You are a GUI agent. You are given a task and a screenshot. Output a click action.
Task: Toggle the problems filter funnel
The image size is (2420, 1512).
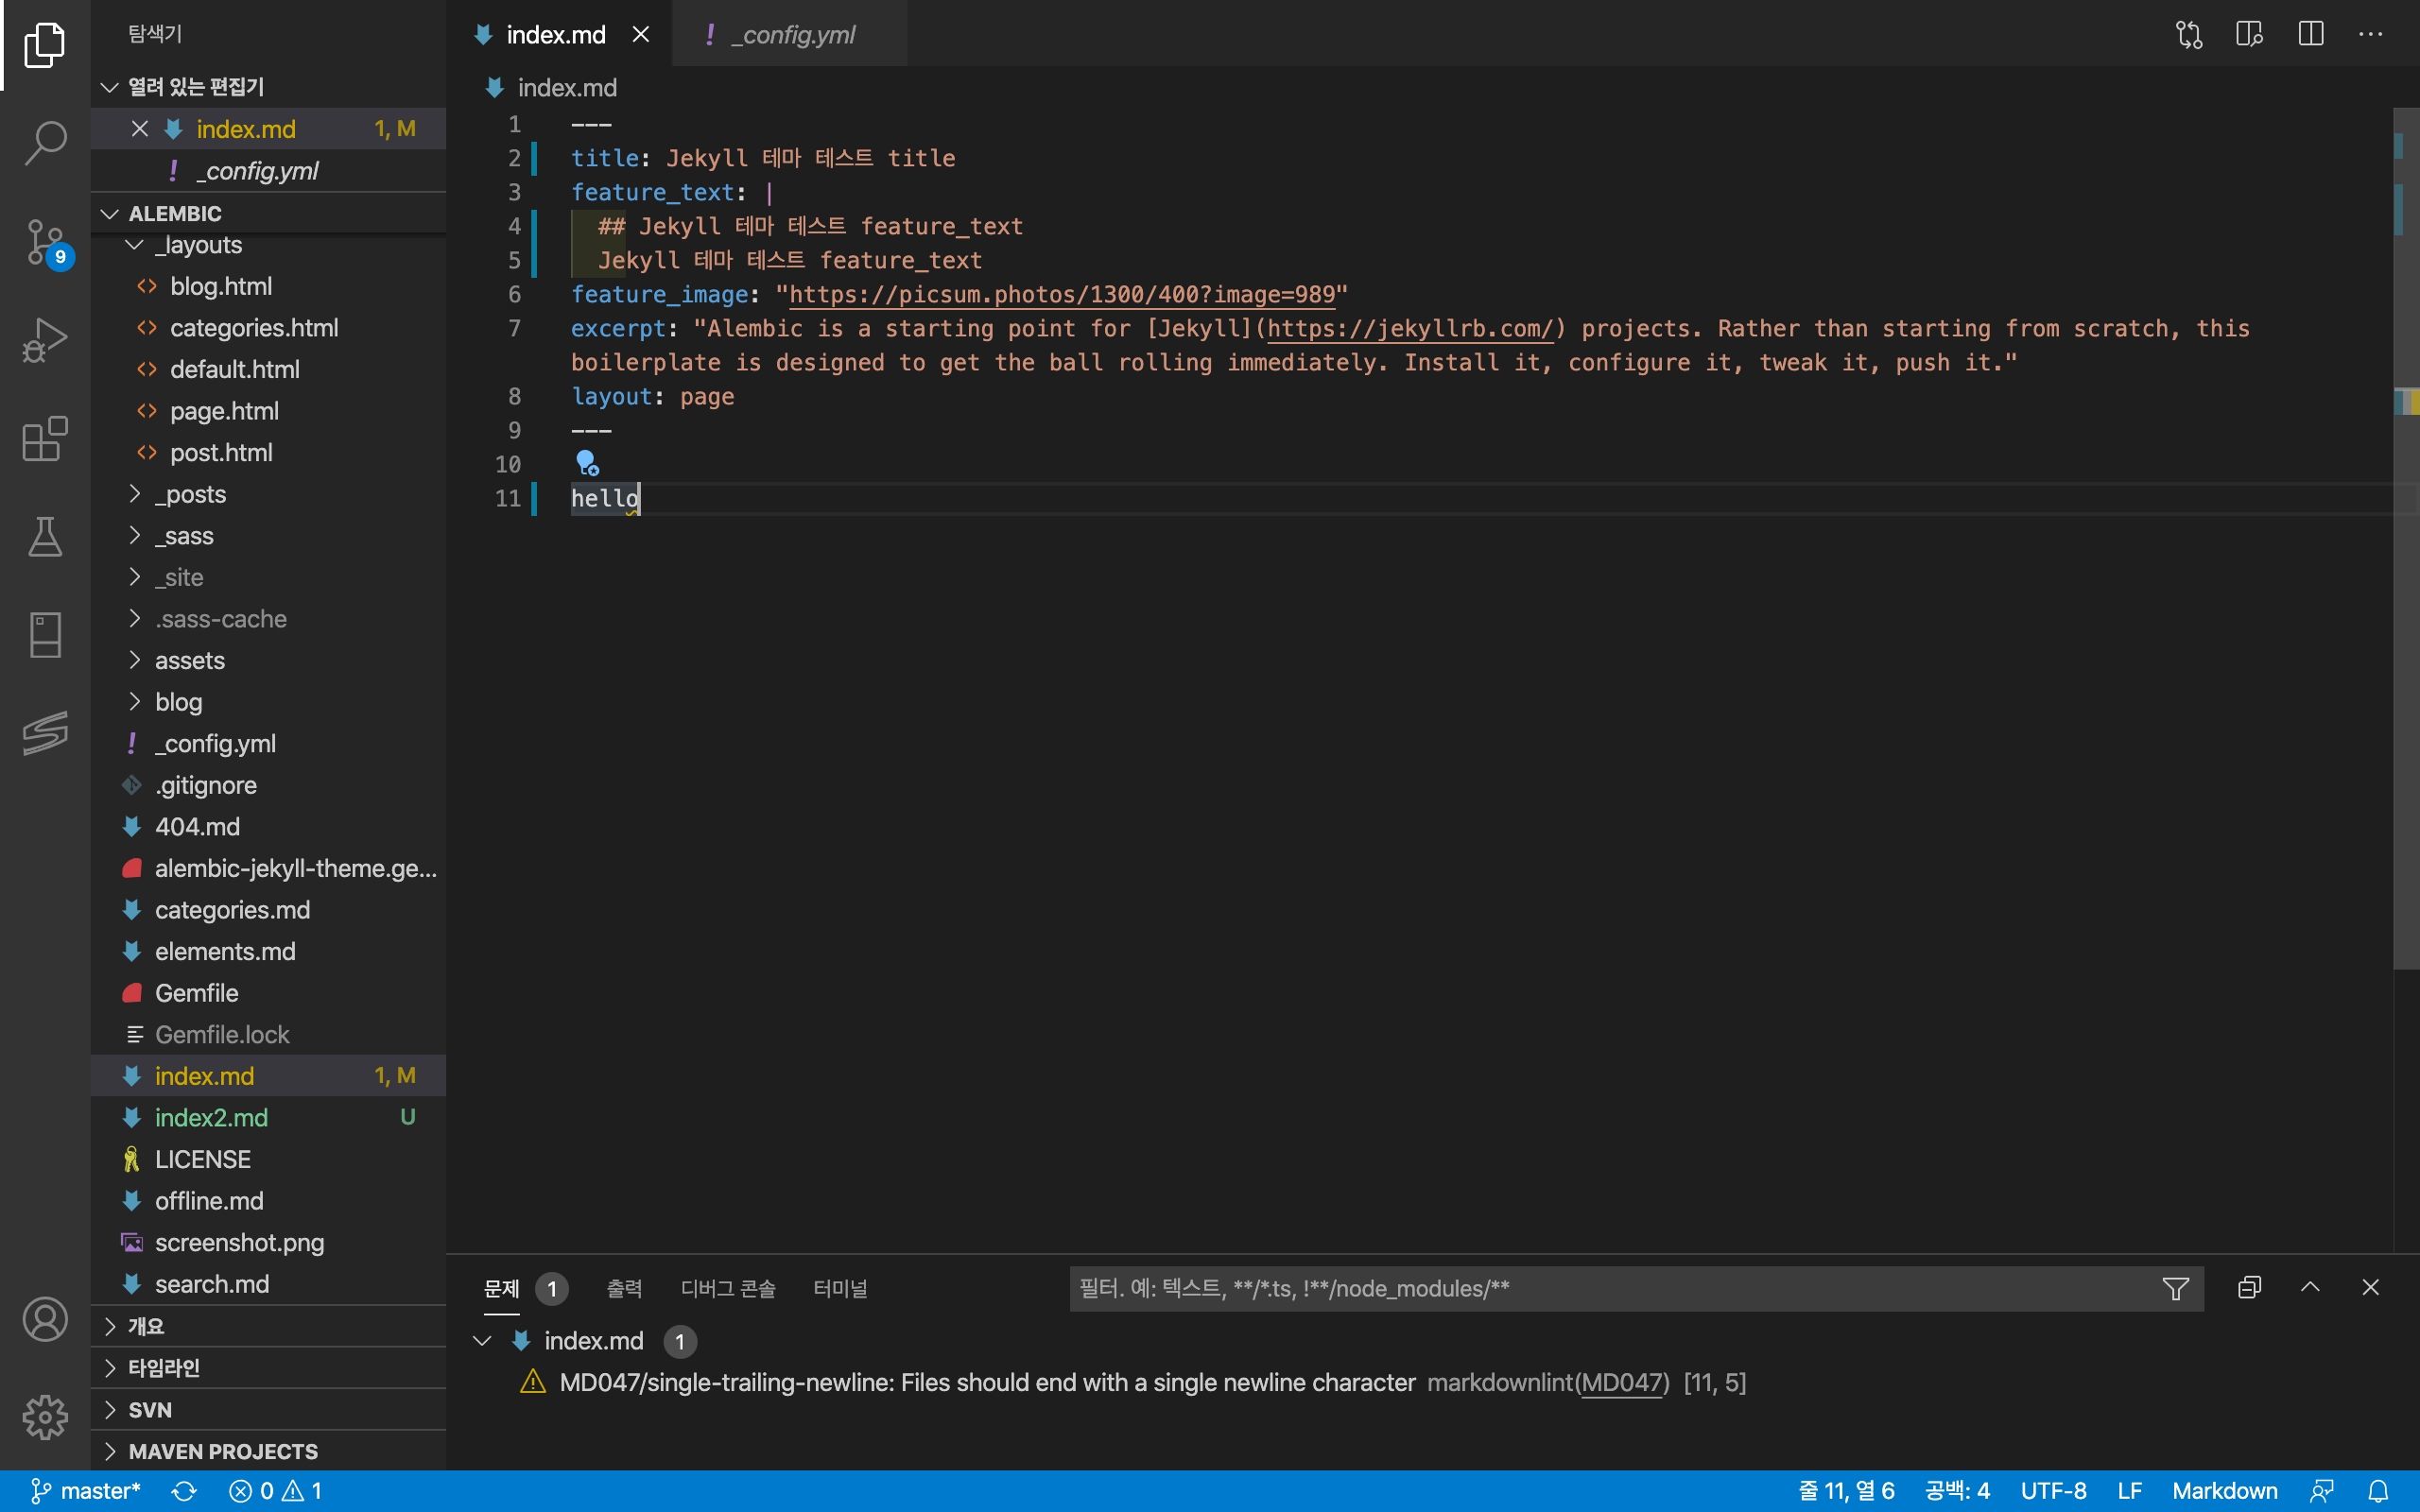[x=2175, y=1289]
